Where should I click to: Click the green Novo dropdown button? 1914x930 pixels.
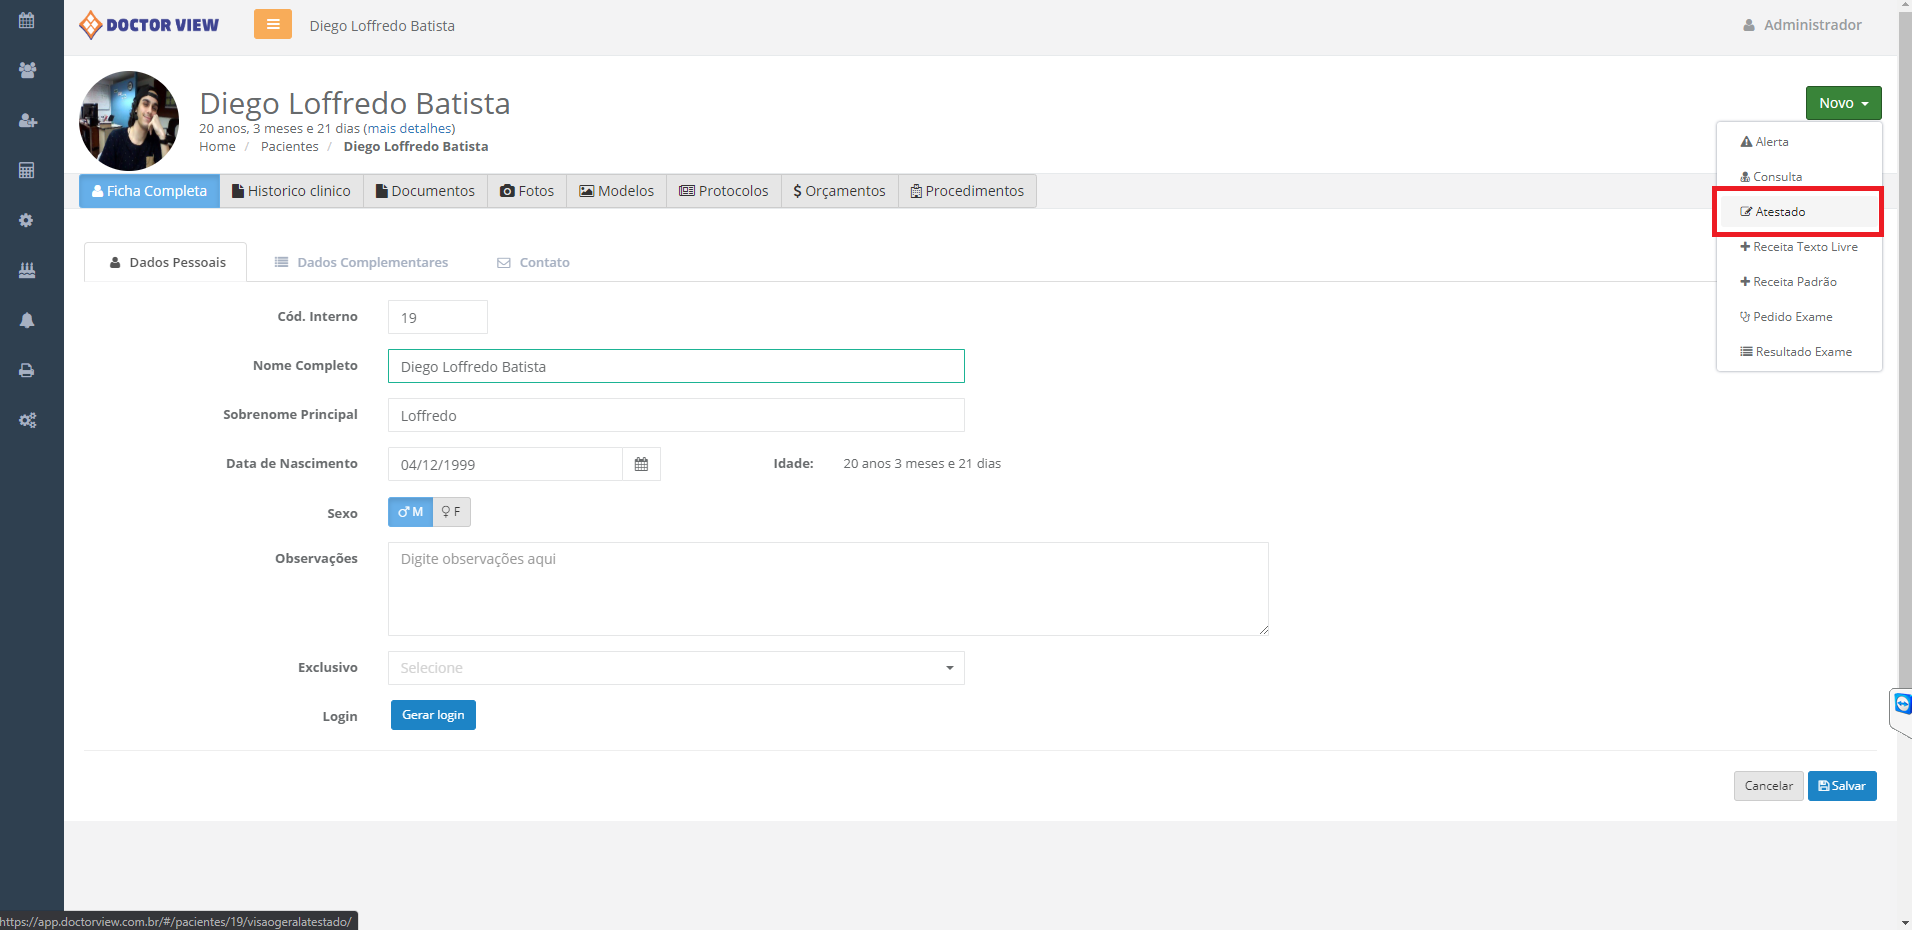1842,103
